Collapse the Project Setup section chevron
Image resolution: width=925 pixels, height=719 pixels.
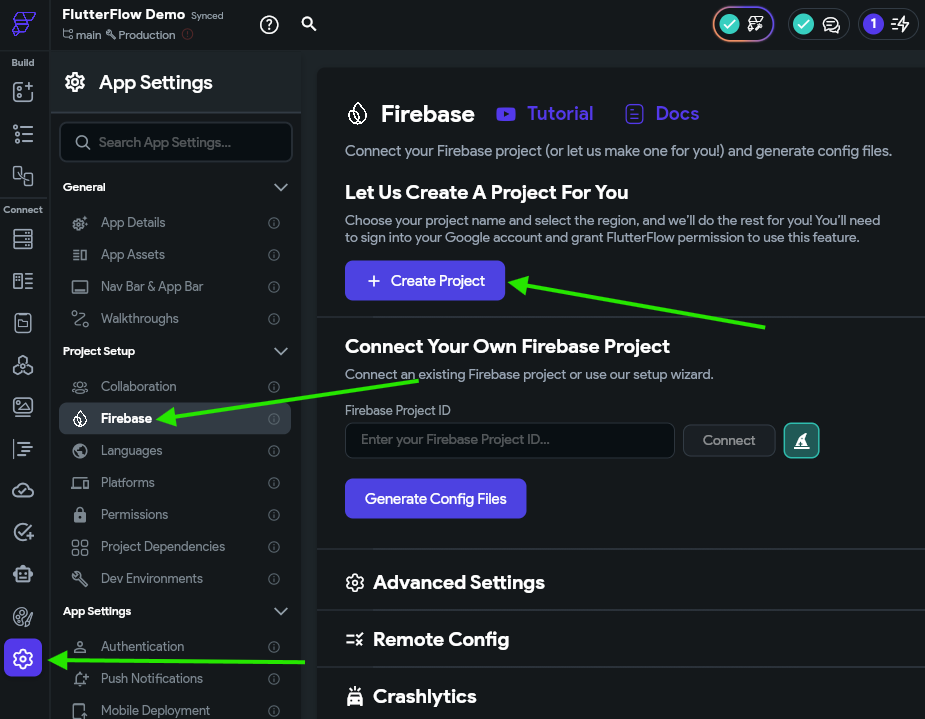click(281, 351)
